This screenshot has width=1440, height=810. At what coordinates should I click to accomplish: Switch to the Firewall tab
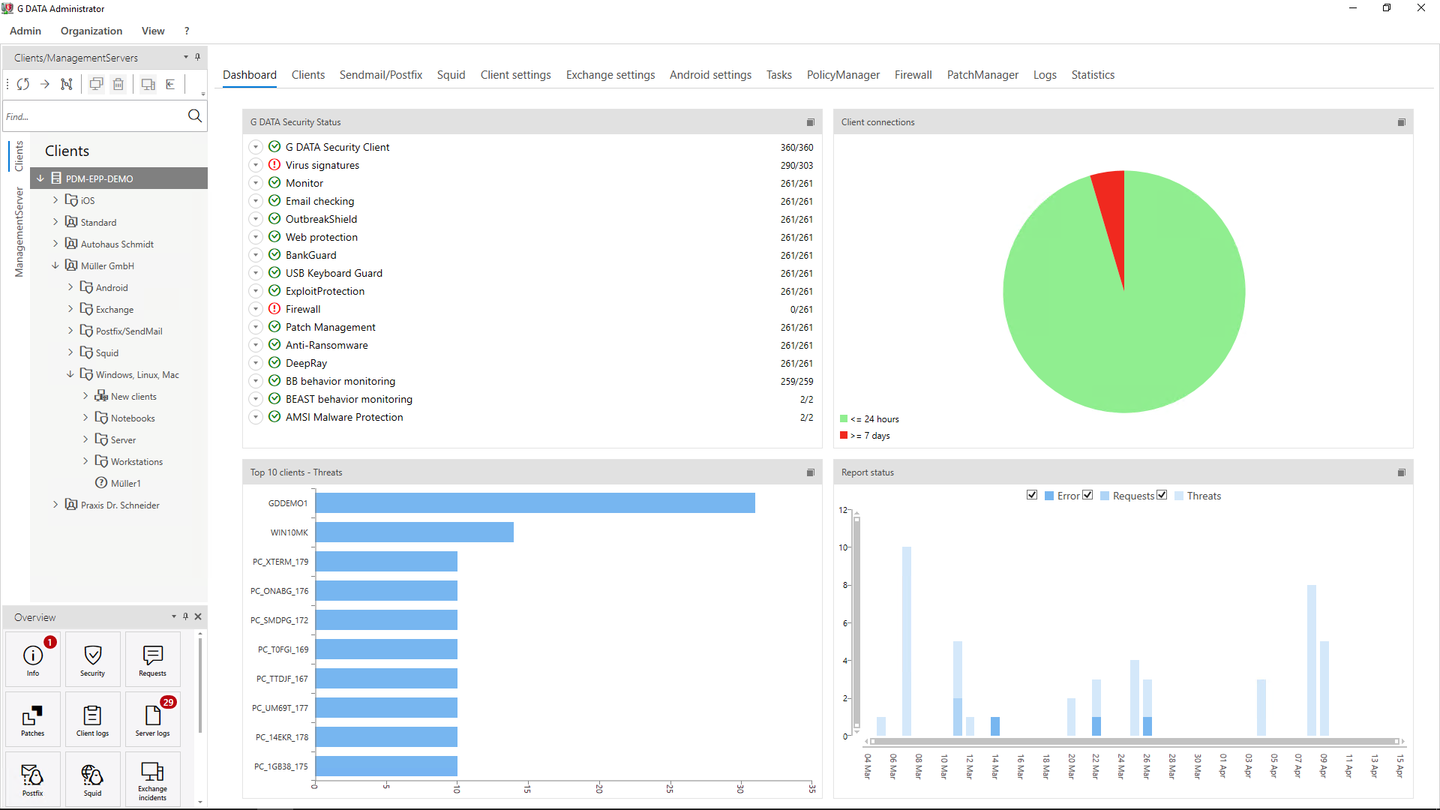pos(913,75)
